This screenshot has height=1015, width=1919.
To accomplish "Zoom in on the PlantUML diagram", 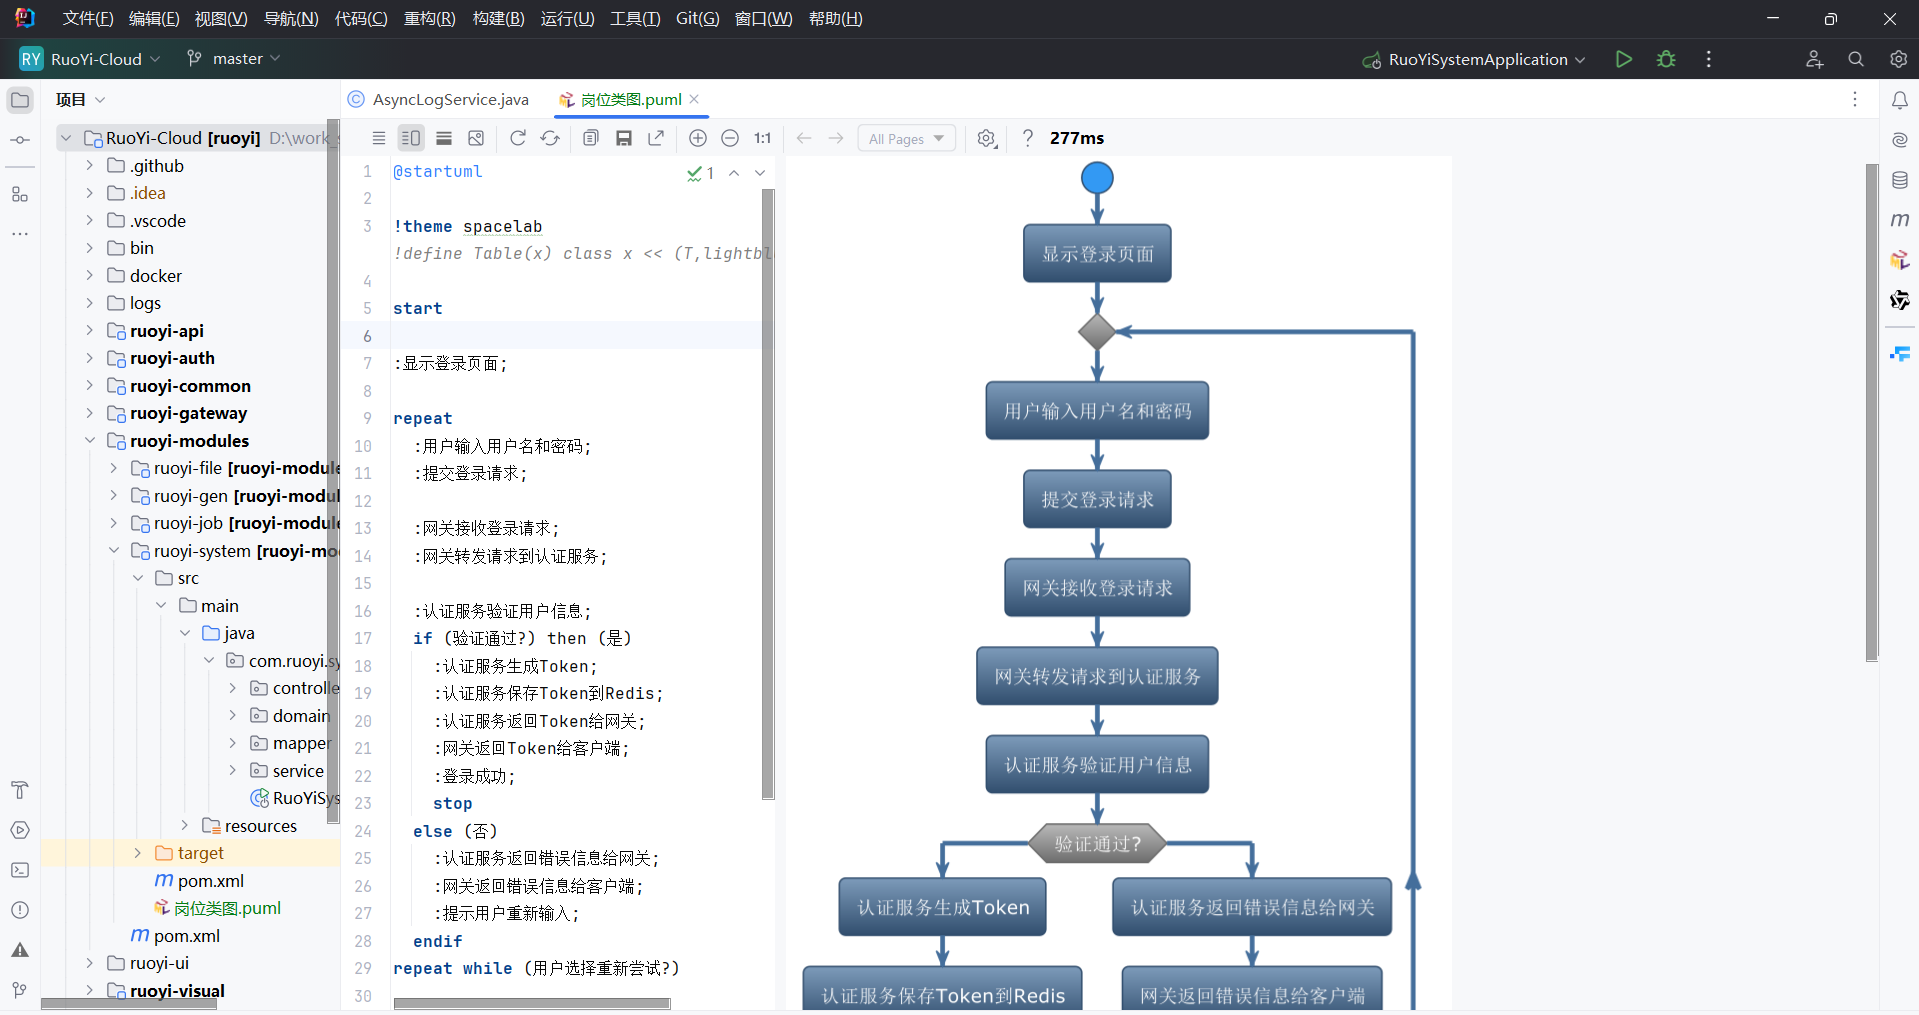I will click(x=698, y=138).
